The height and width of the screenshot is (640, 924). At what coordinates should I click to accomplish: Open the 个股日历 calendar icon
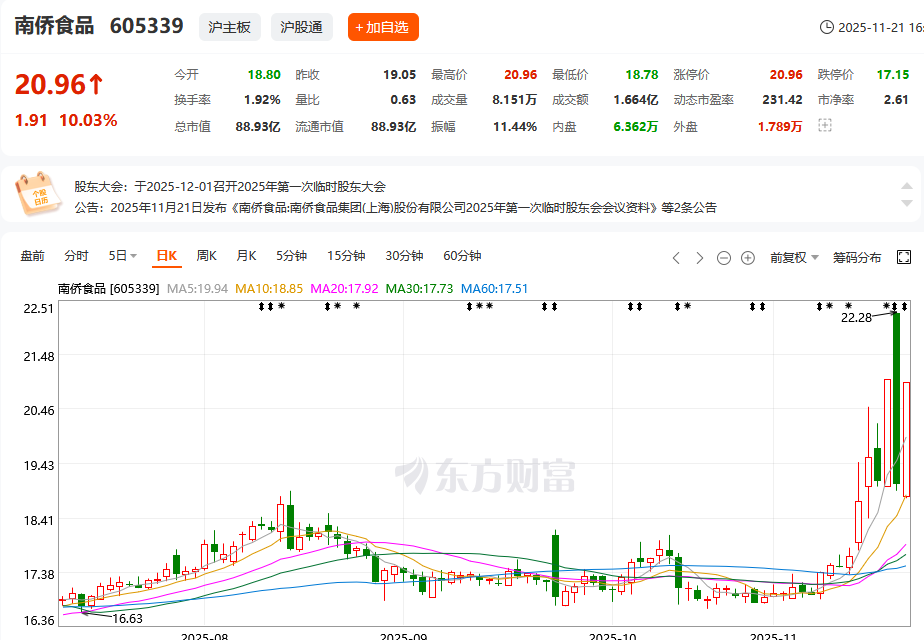coord(38,193)
